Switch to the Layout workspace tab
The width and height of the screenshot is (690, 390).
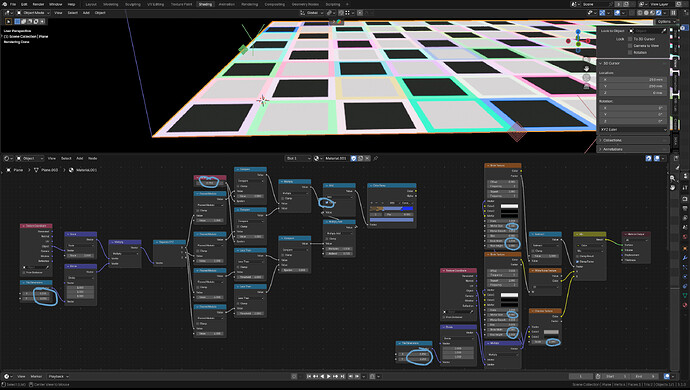tap(91, 4)
